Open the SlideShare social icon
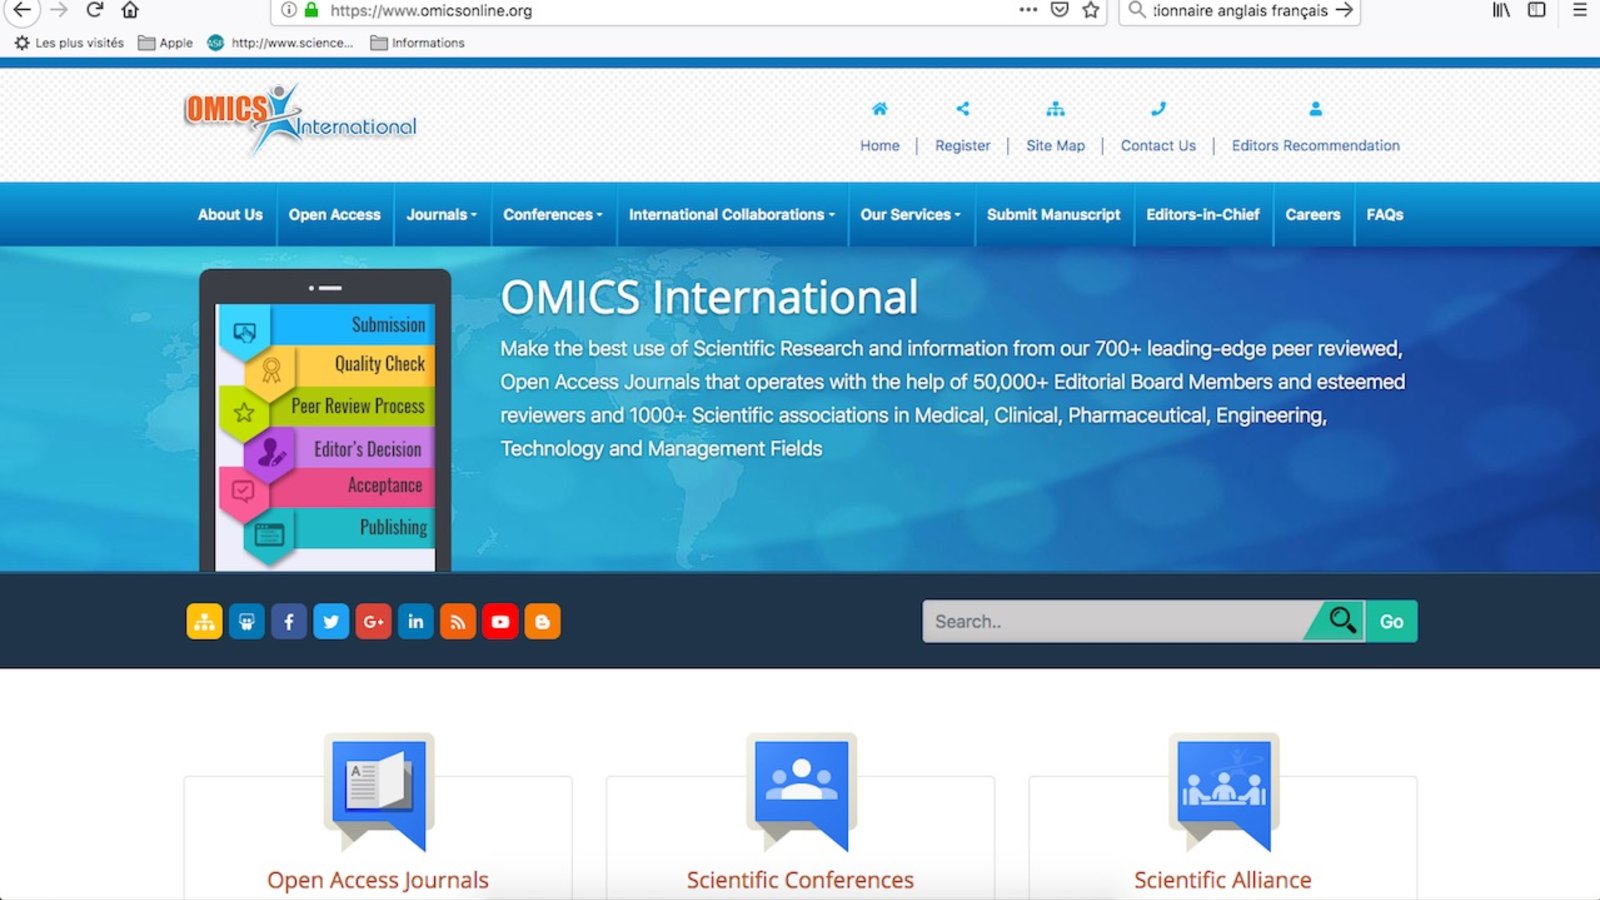The image size is (1600, 900). click(x=246, y=622)
